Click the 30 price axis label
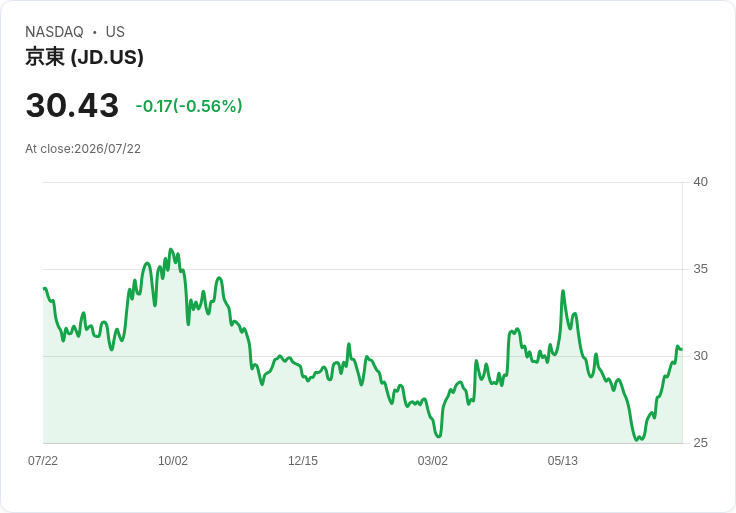The height and width of the screenshot is (513, 736). 700,356
